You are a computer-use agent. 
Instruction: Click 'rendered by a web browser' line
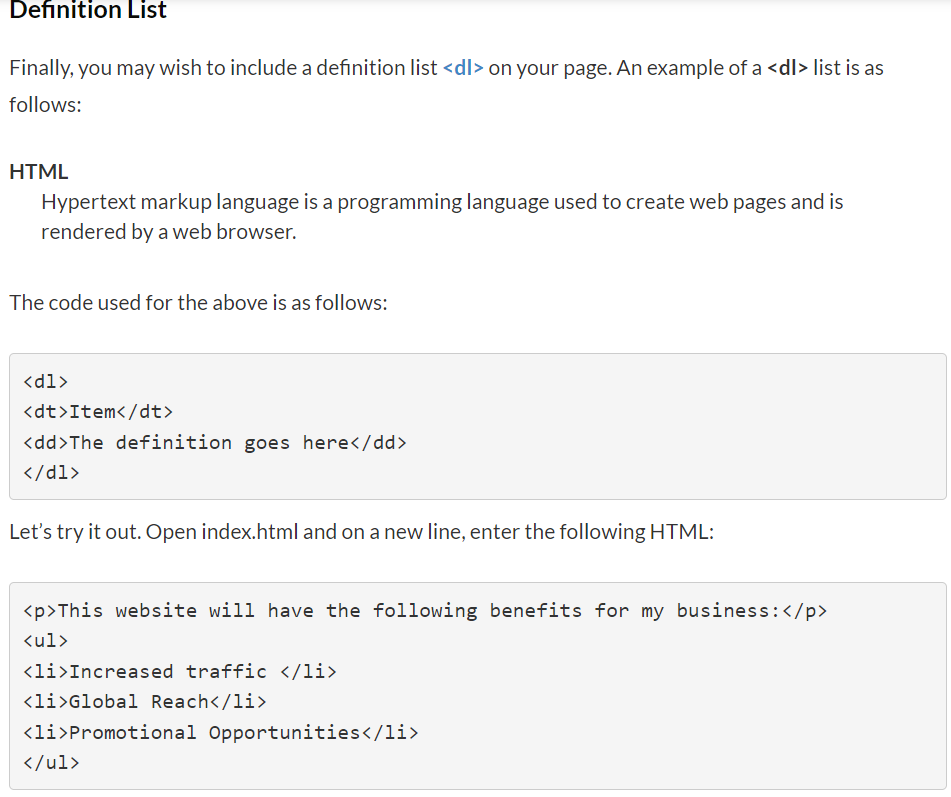tap(168, 232)
